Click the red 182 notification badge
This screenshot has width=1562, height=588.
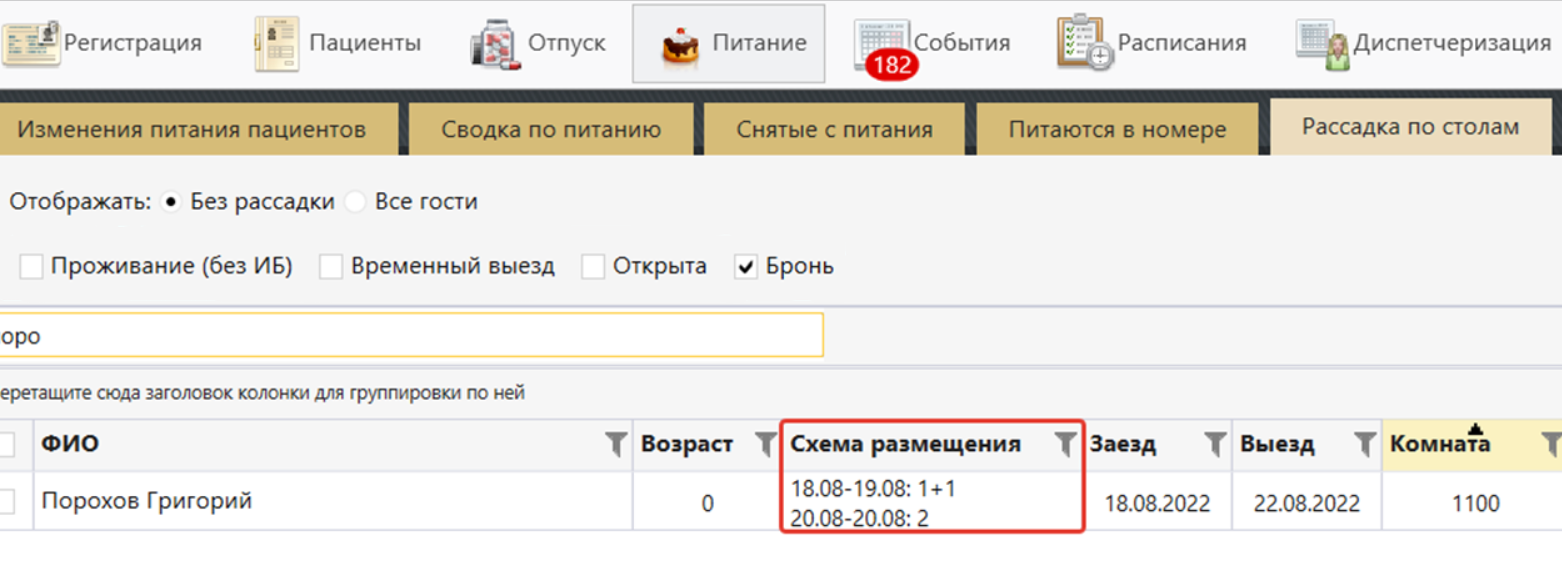891,66
